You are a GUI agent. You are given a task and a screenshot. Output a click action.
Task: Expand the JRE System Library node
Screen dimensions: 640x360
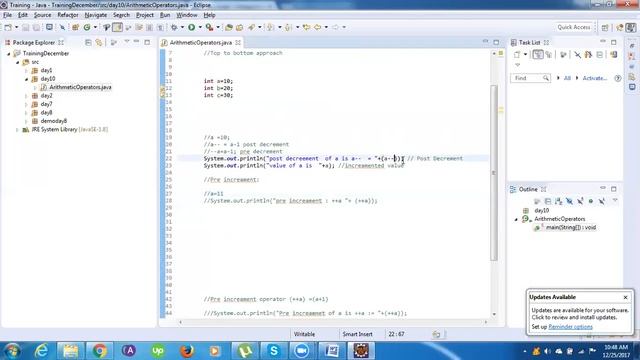point(17,130)
